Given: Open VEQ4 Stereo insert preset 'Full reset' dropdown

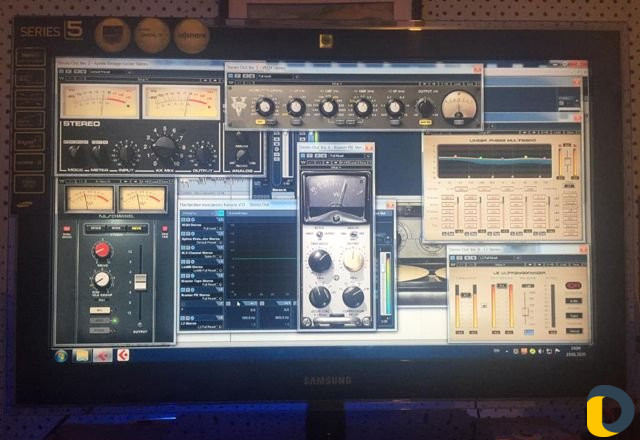Looking at the screenshot, I should [x=210, y=229].
